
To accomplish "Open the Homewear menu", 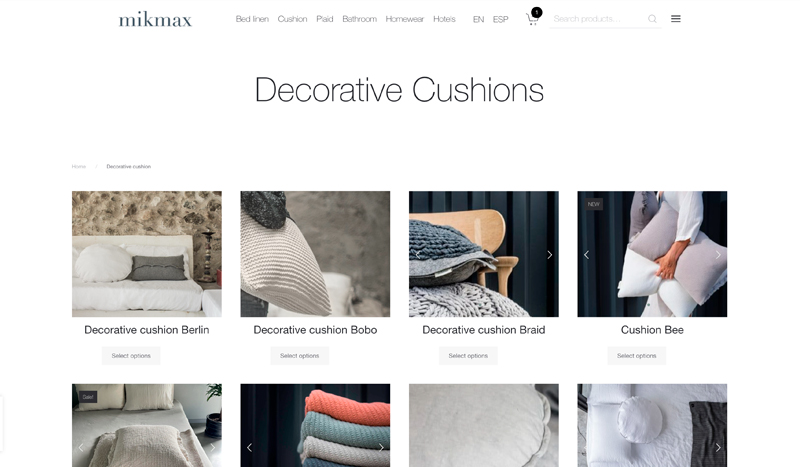I will point(405,19).
